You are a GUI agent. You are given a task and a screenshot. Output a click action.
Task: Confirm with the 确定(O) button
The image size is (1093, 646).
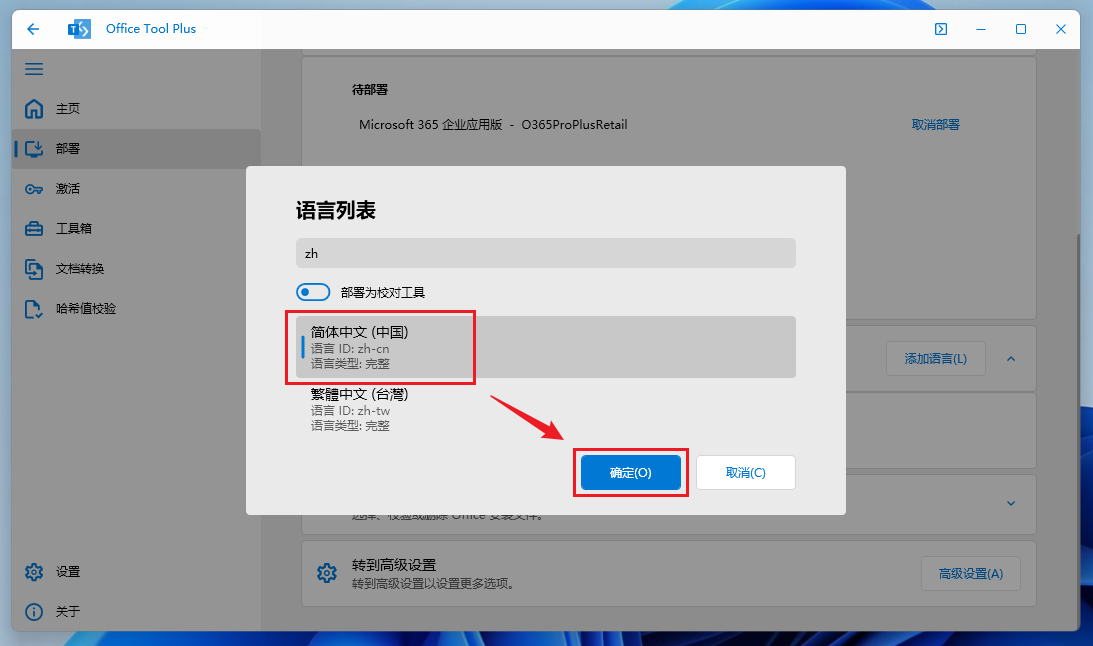click(x=631, y=472)
